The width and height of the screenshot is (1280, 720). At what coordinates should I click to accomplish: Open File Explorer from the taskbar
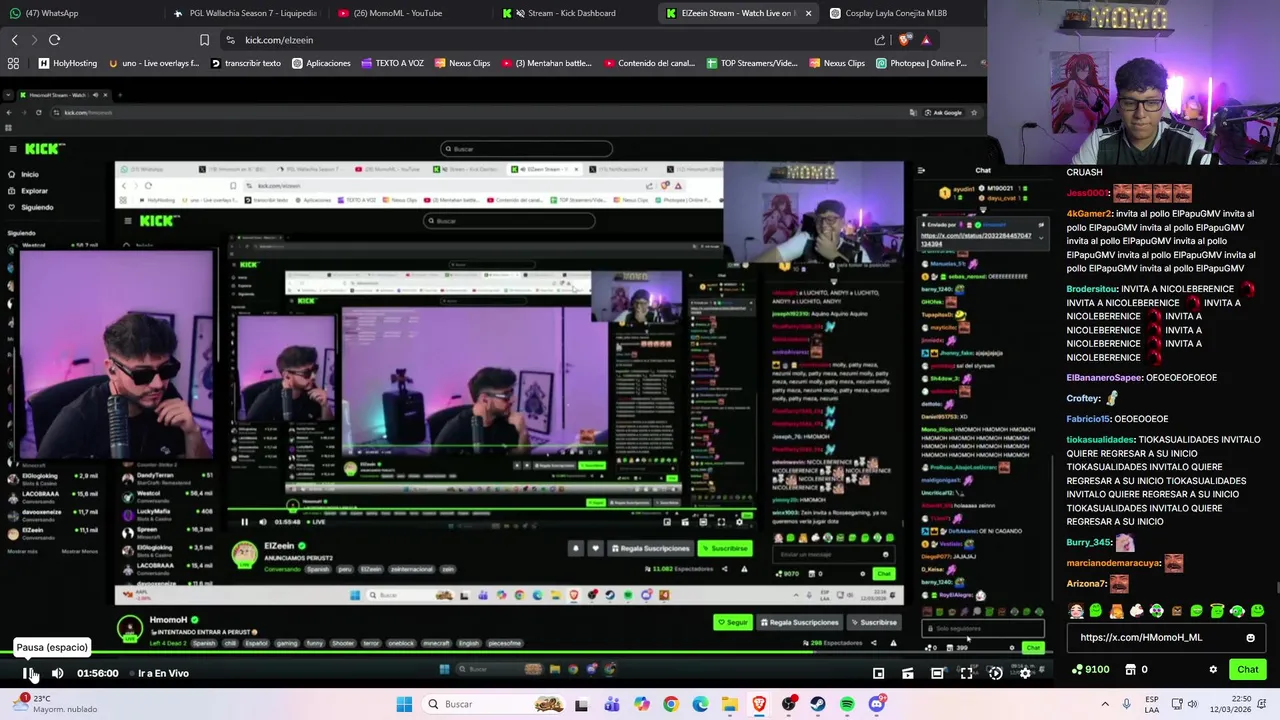pos(730,704)
